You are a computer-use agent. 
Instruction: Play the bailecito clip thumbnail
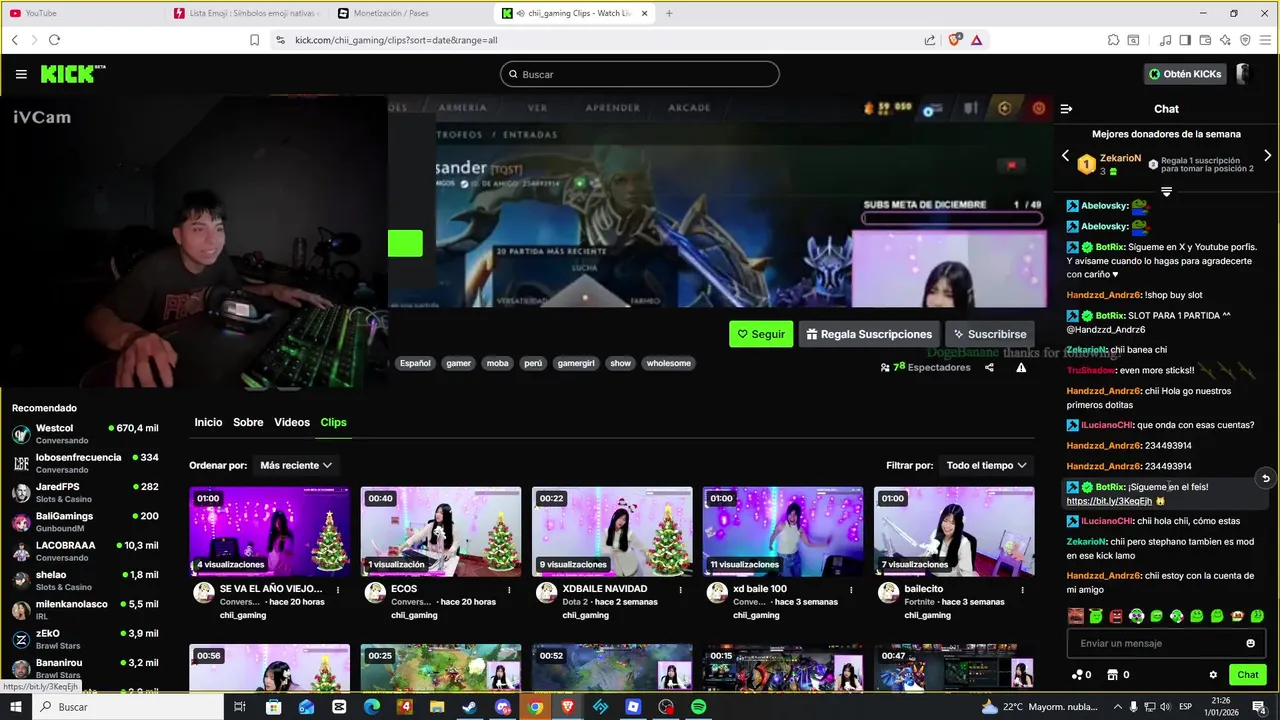(x=954, y=532)
